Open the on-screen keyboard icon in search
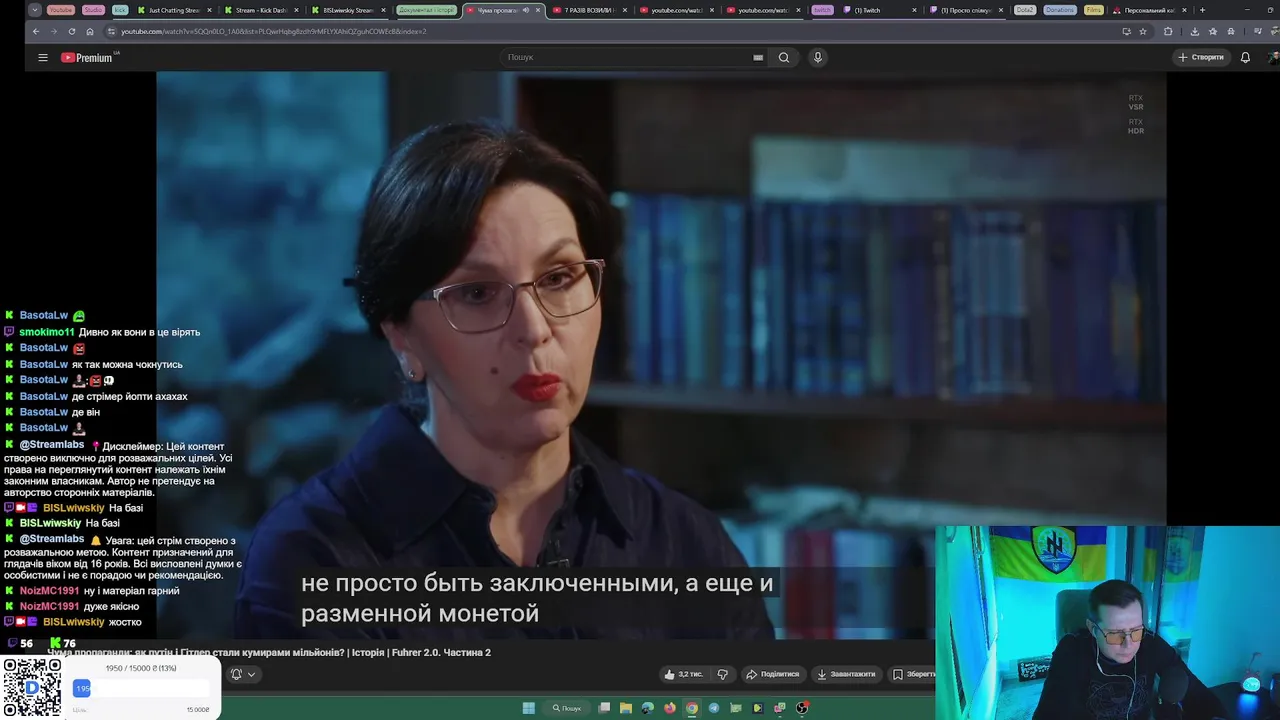This screenshot has height=720, width=1280. pos(758,58)
